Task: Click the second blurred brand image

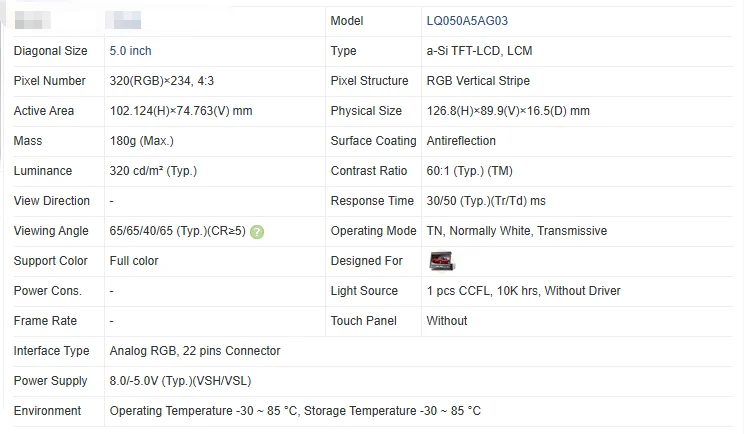Action: click(123, 21)
